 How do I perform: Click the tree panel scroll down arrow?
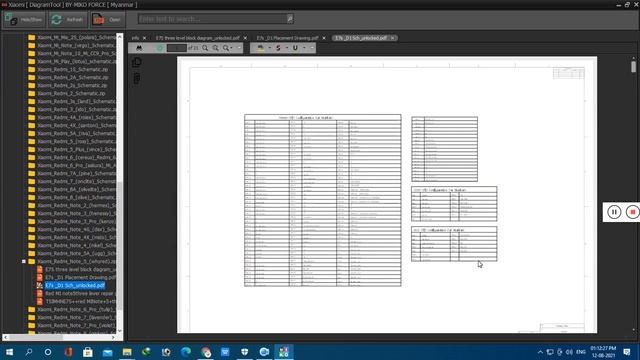(120, 331)
